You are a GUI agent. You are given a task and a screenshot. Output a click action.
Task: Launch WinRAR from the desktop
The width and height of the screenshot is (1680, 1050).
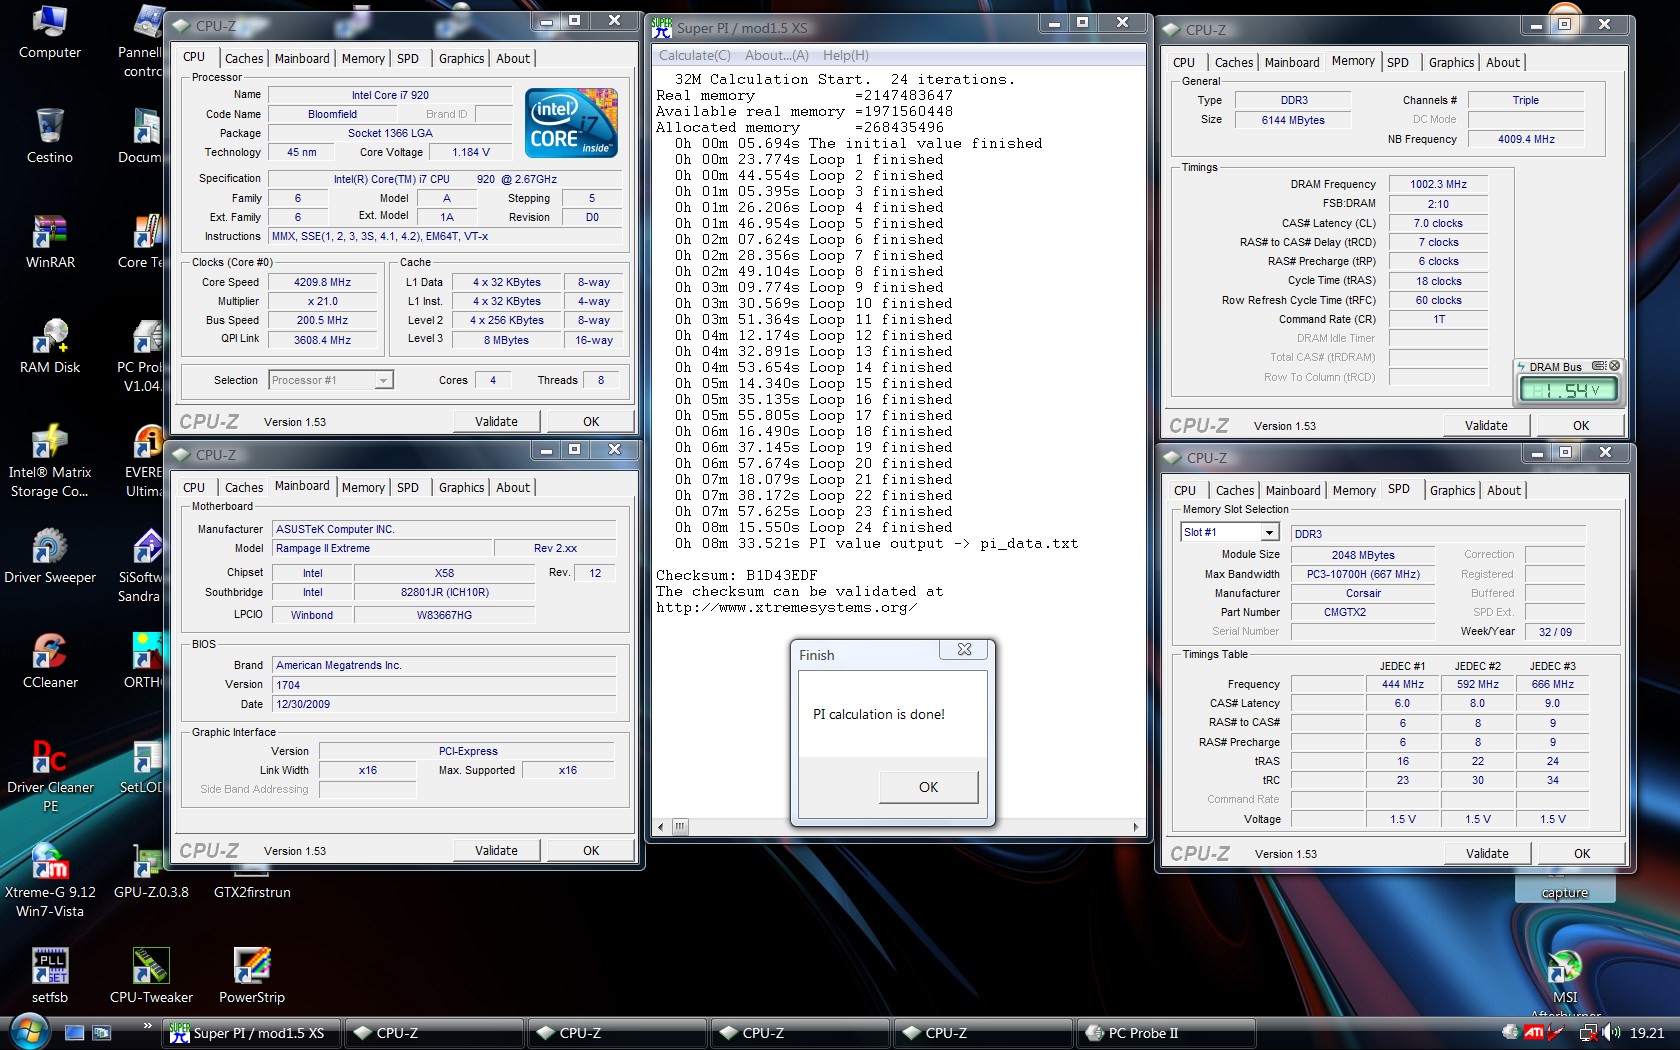[49, 242]
